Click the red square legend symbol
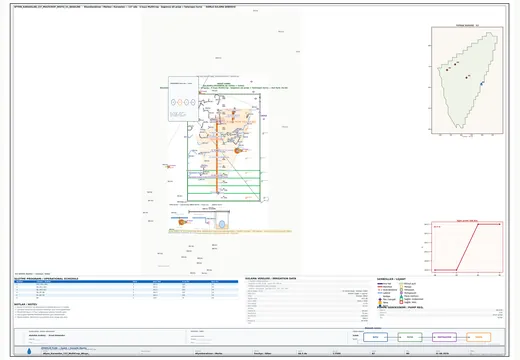The image size is (520, 360). [x=401, y=302]
